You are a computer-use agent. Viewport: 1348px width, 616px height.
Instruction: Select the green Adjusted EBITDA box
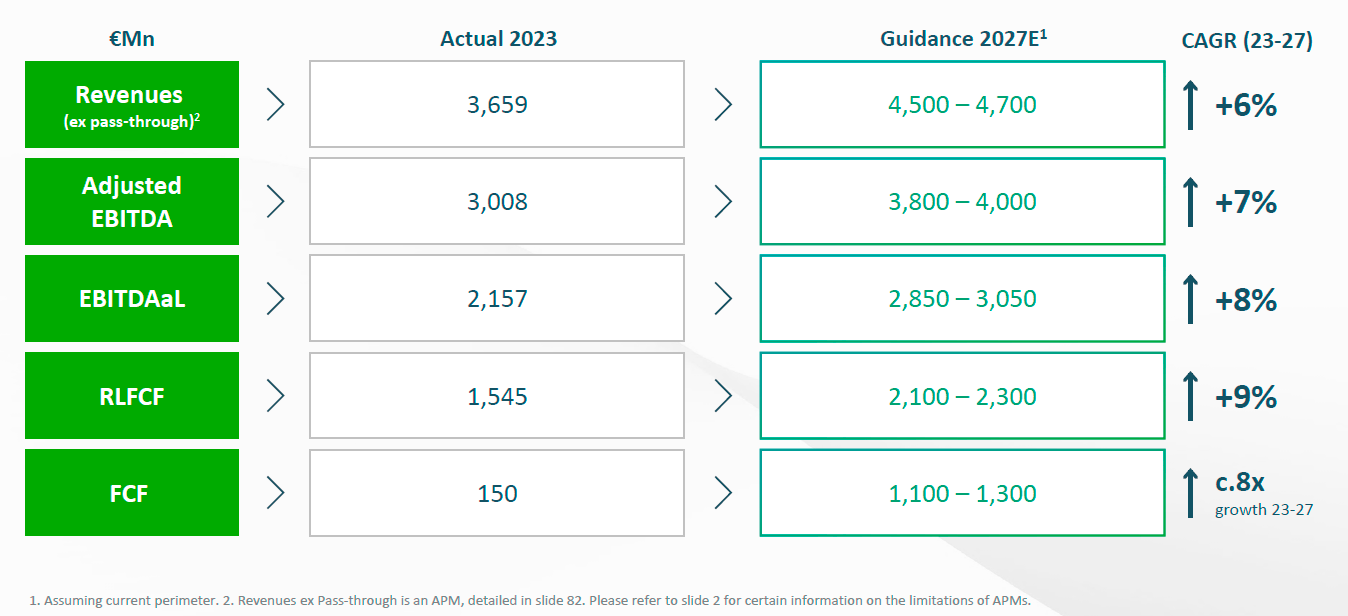click(132, 202)
